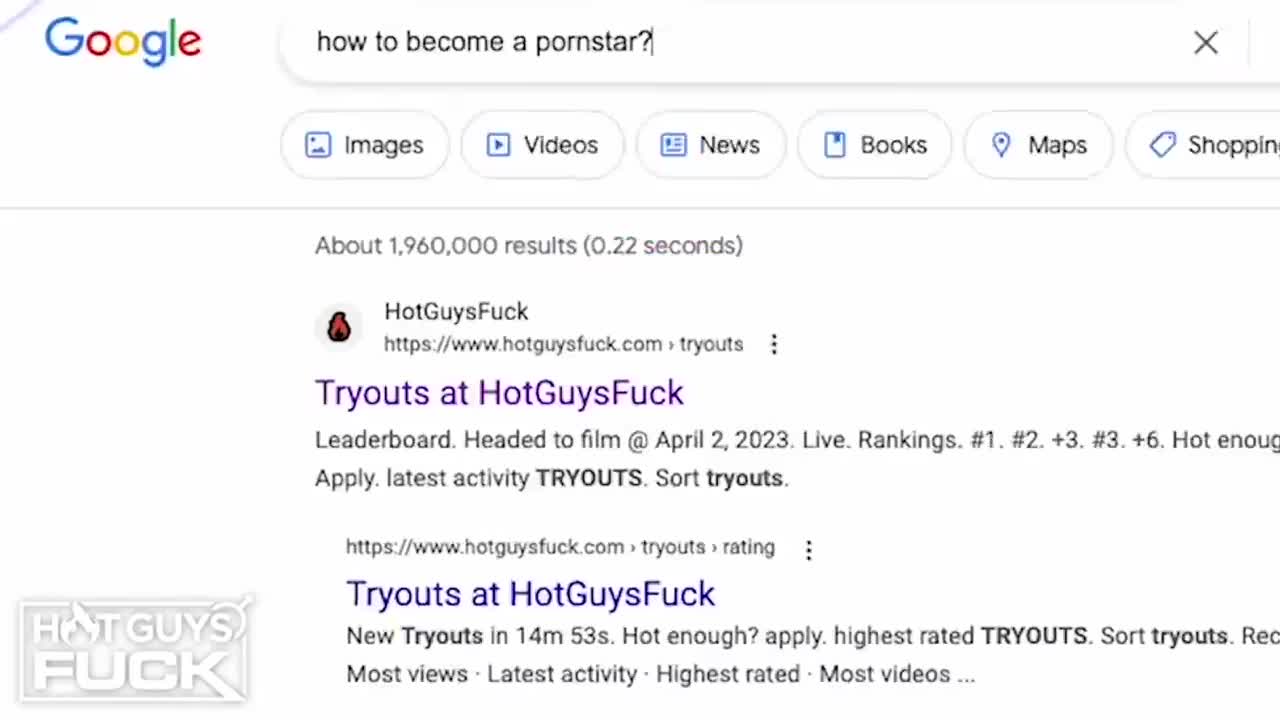
Task: Click the Maps pin icon
Action: tap(1001, 145)
